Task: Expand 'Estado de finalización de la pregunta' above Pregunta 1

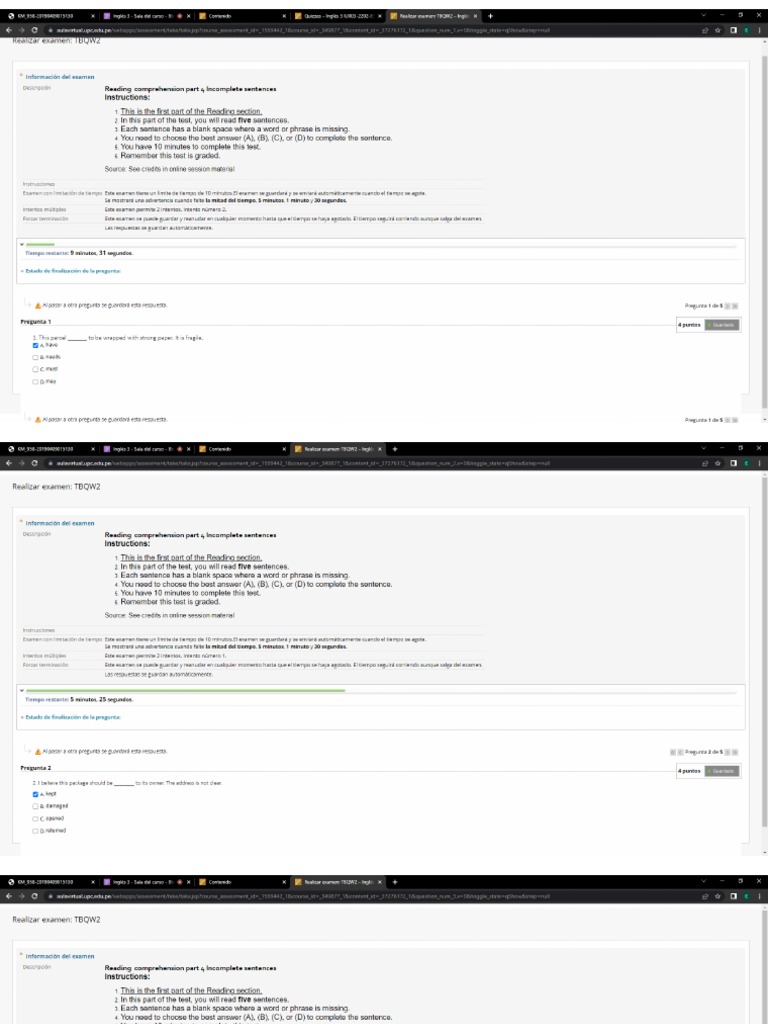Action: (71, 270)
